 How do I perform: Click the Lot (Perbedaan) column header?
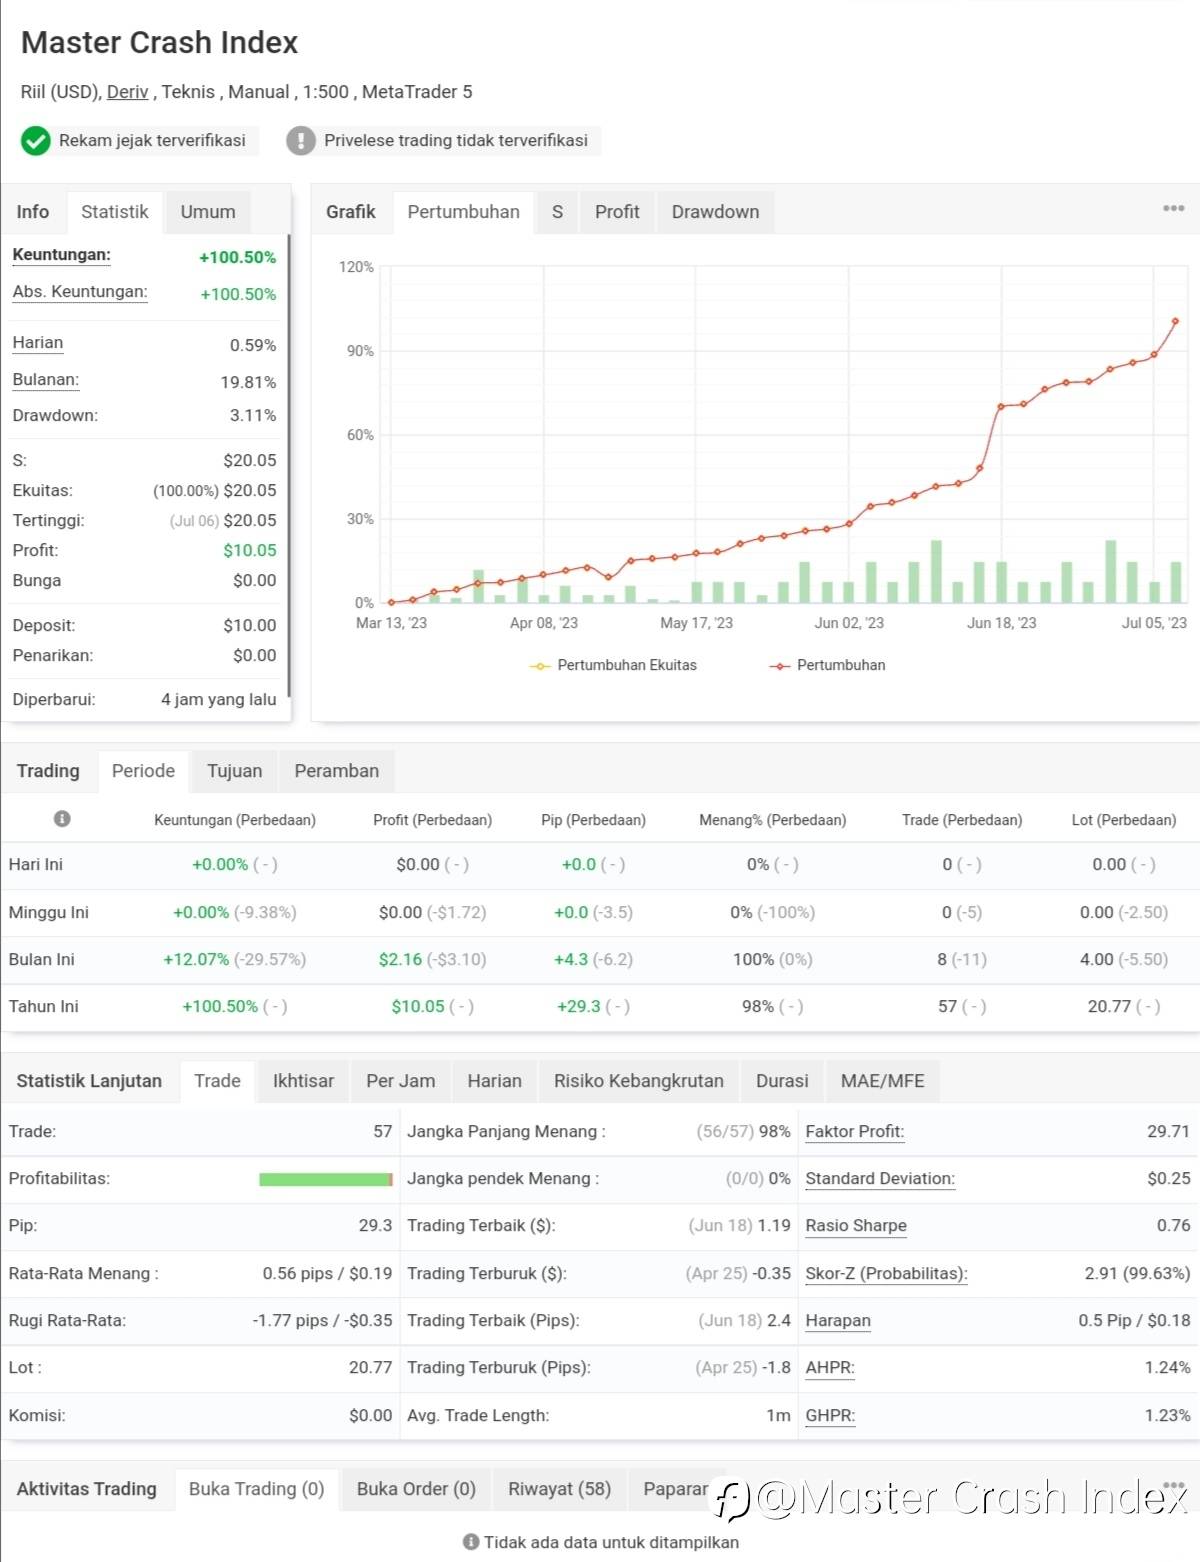[x=1124, y=820]
